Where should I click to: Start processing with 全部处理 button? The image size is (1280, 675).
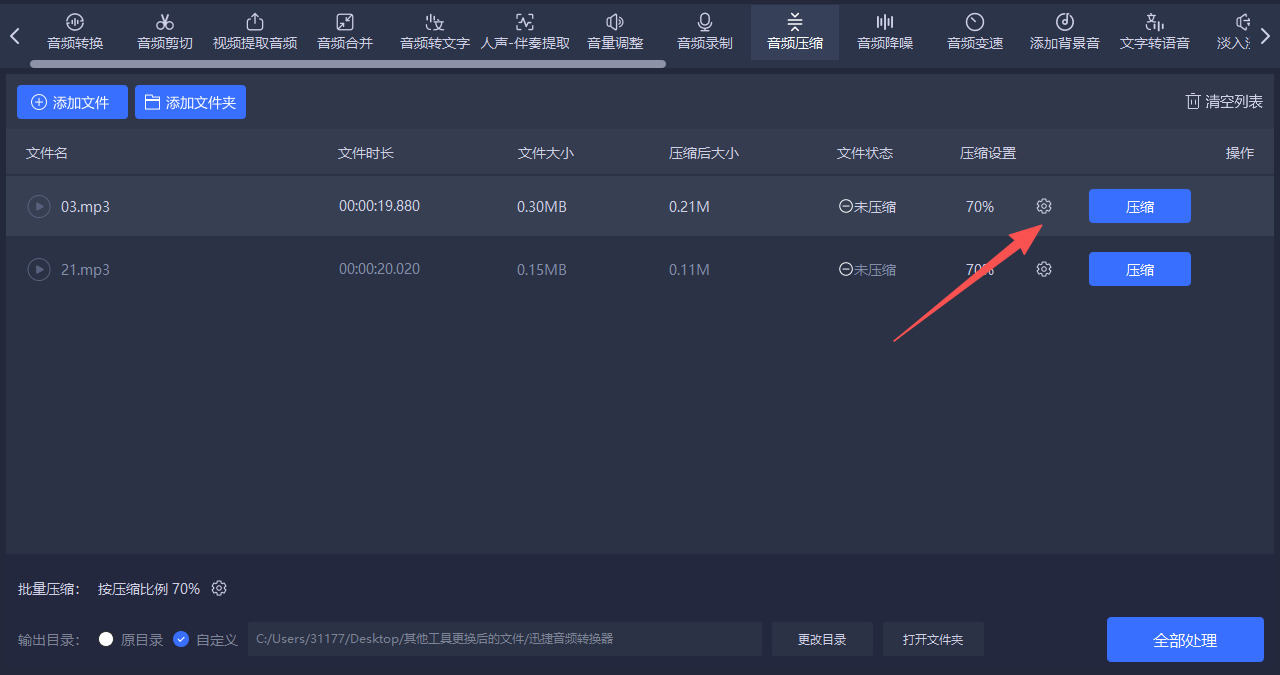[x=1185, y=640]
